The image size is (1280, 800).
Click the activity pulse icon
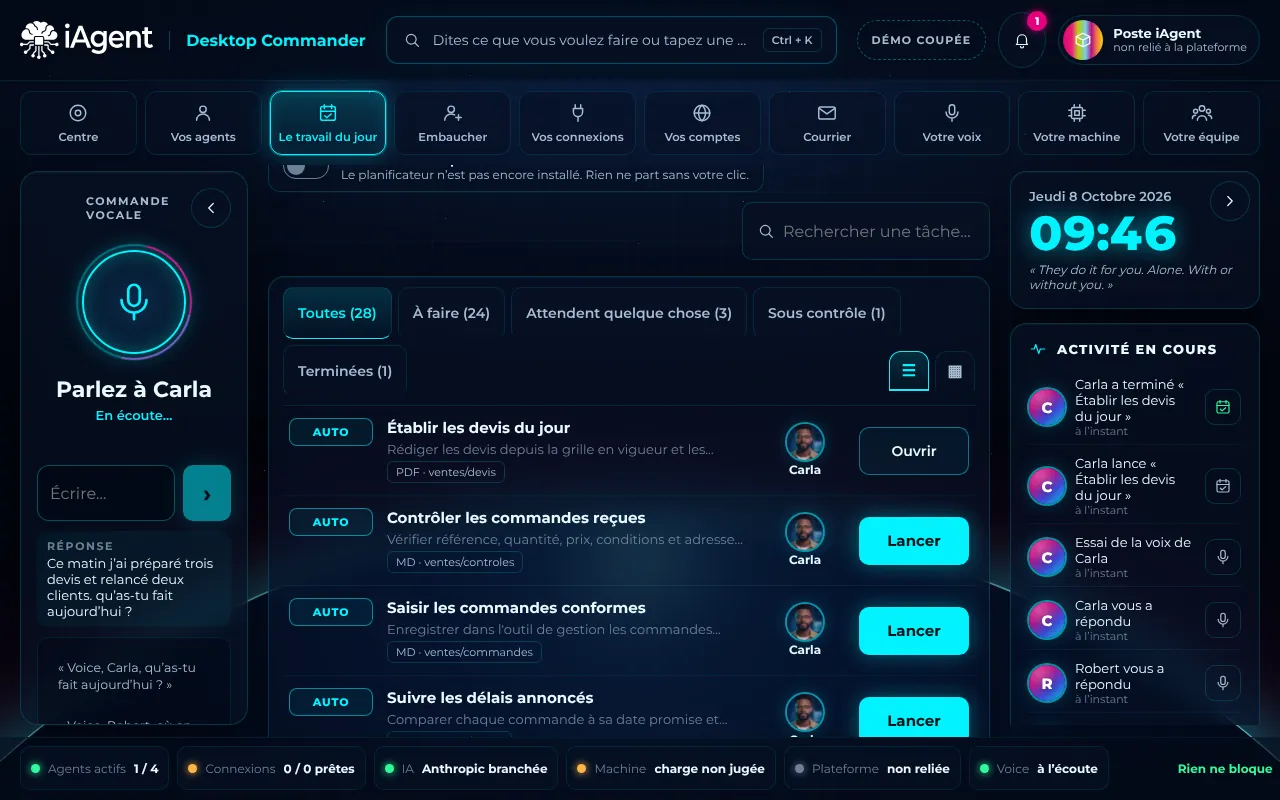tap(1038, 349)
